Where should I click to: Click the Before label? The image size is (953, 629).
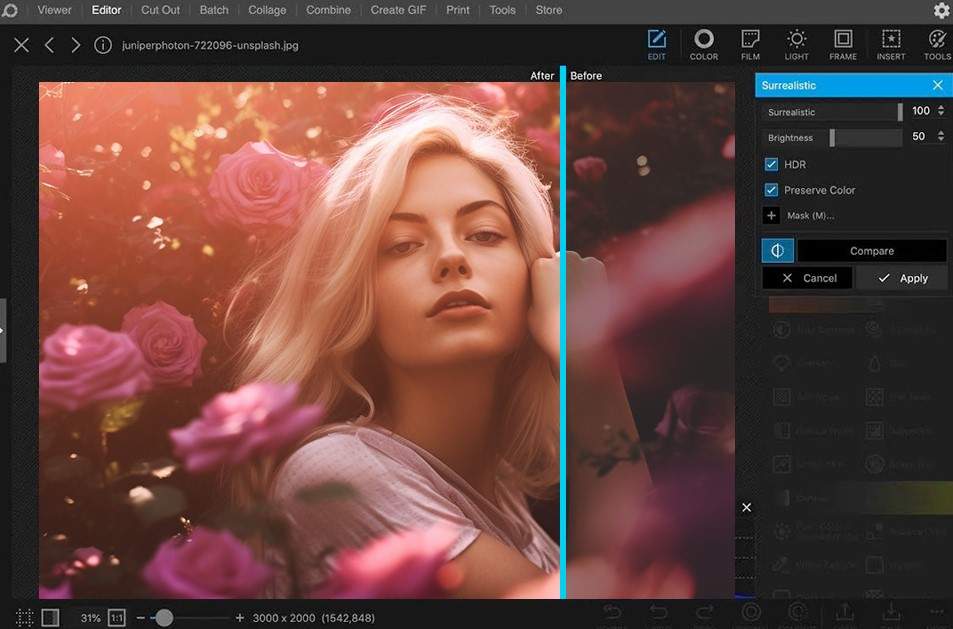586,75
